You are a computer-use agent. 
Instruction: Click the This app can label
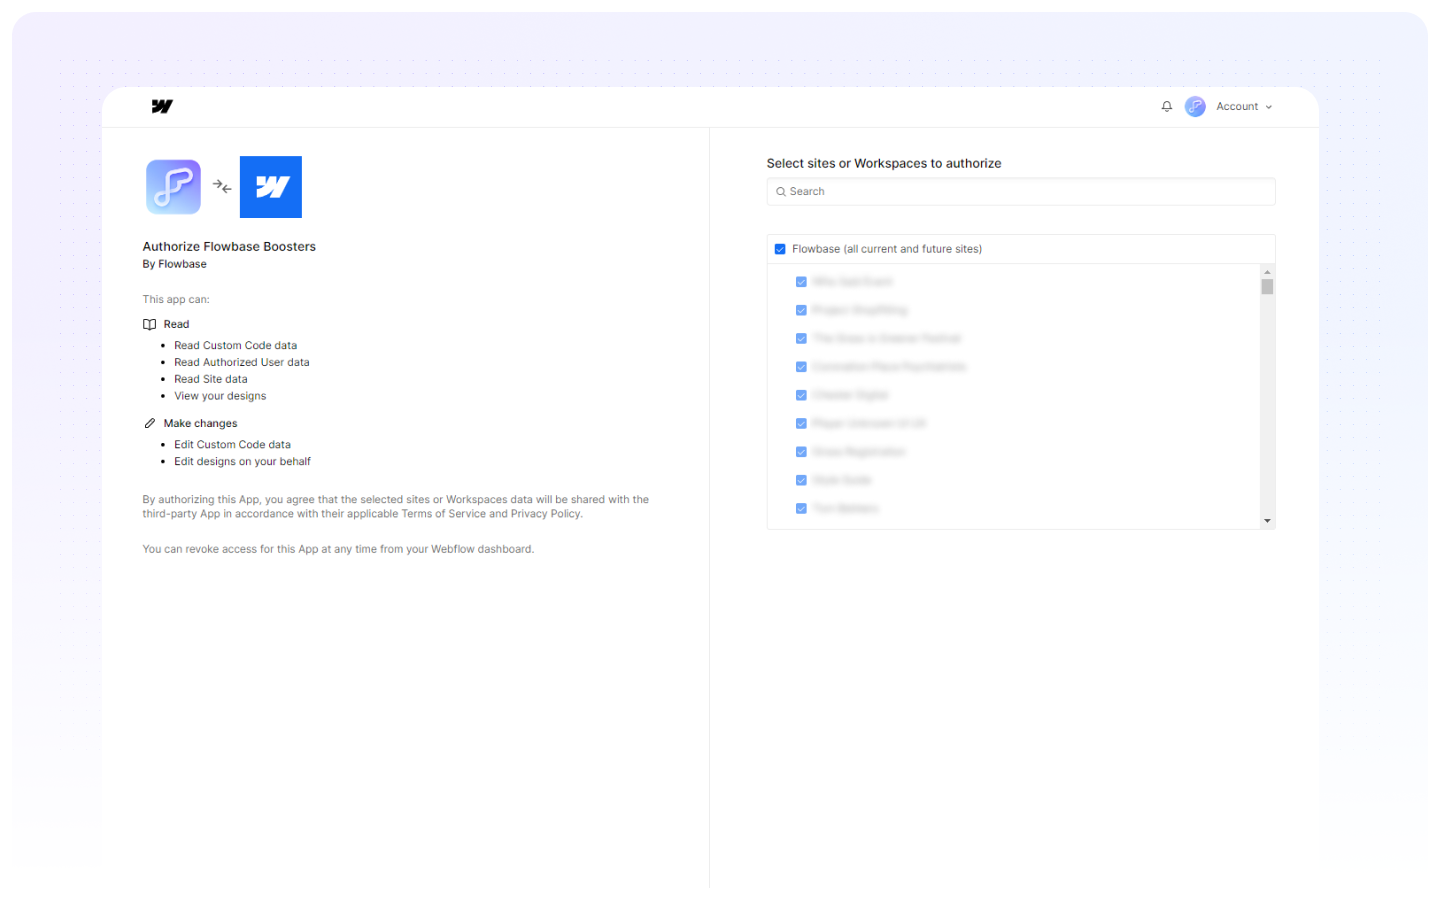click(176, 299)
